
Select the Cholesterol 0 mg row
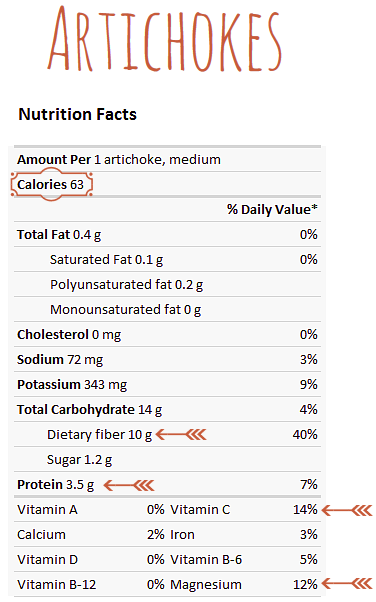(x=167, y=334)
